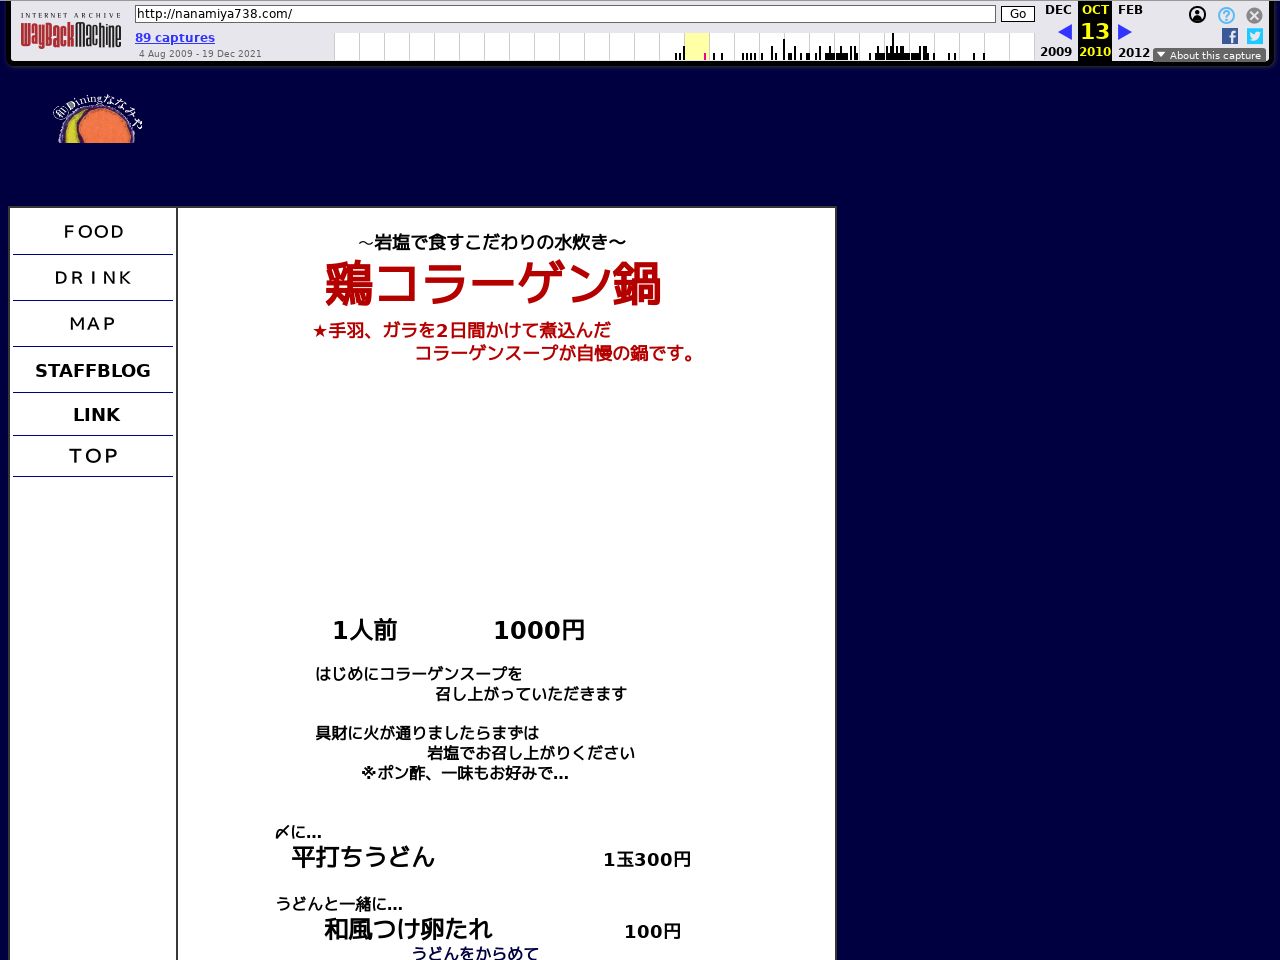Open the LINK page
This screenshot has width=1280, height=960.
tap(96, 415)
